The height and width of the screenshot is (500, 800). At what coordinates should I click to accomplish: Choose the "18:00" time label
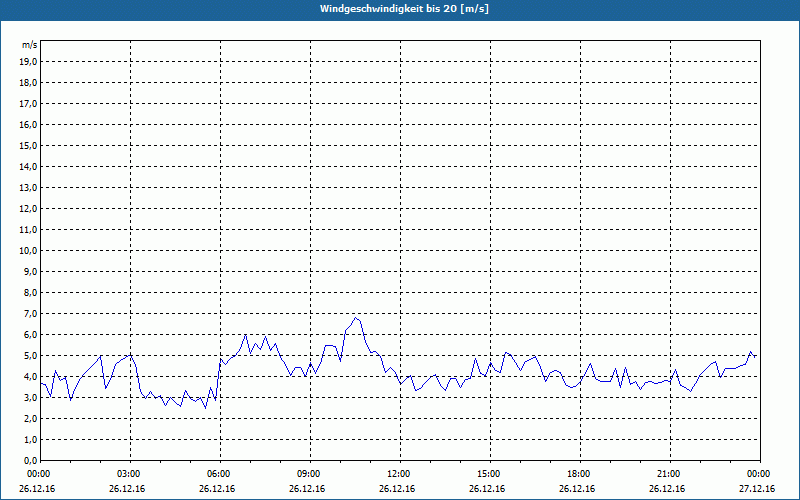point(580,474)
